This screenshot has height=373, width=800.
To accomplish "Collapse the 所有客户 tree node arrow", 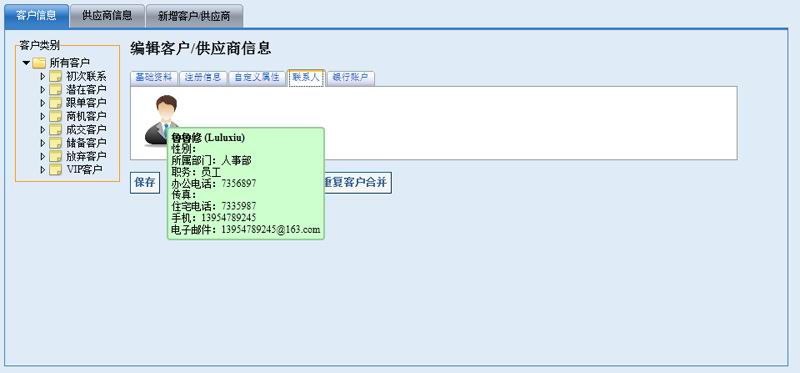I will coord(27,63).
